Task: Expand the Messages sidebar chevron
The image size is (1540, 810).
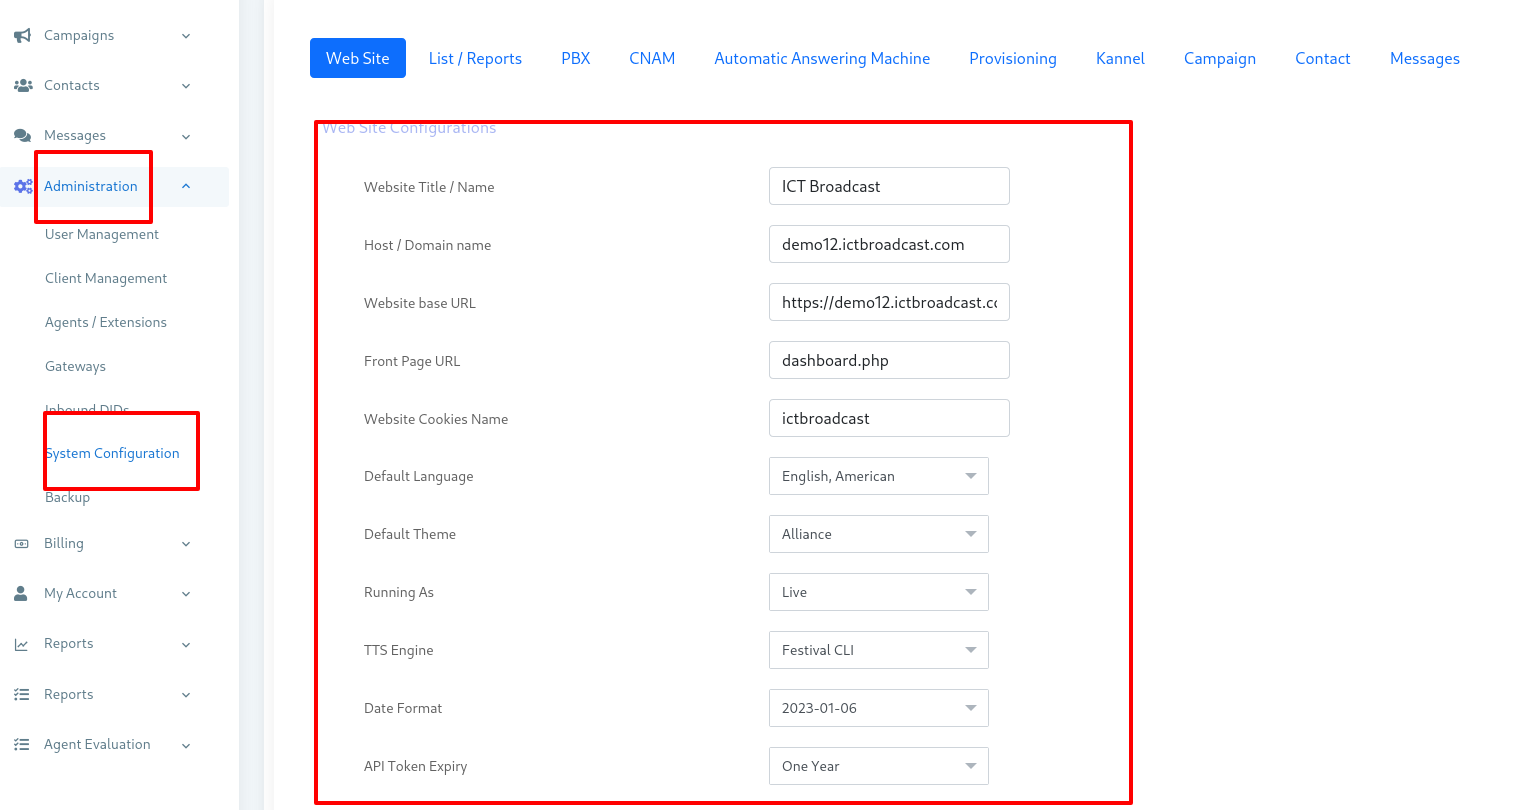Action: pos(186,136)
